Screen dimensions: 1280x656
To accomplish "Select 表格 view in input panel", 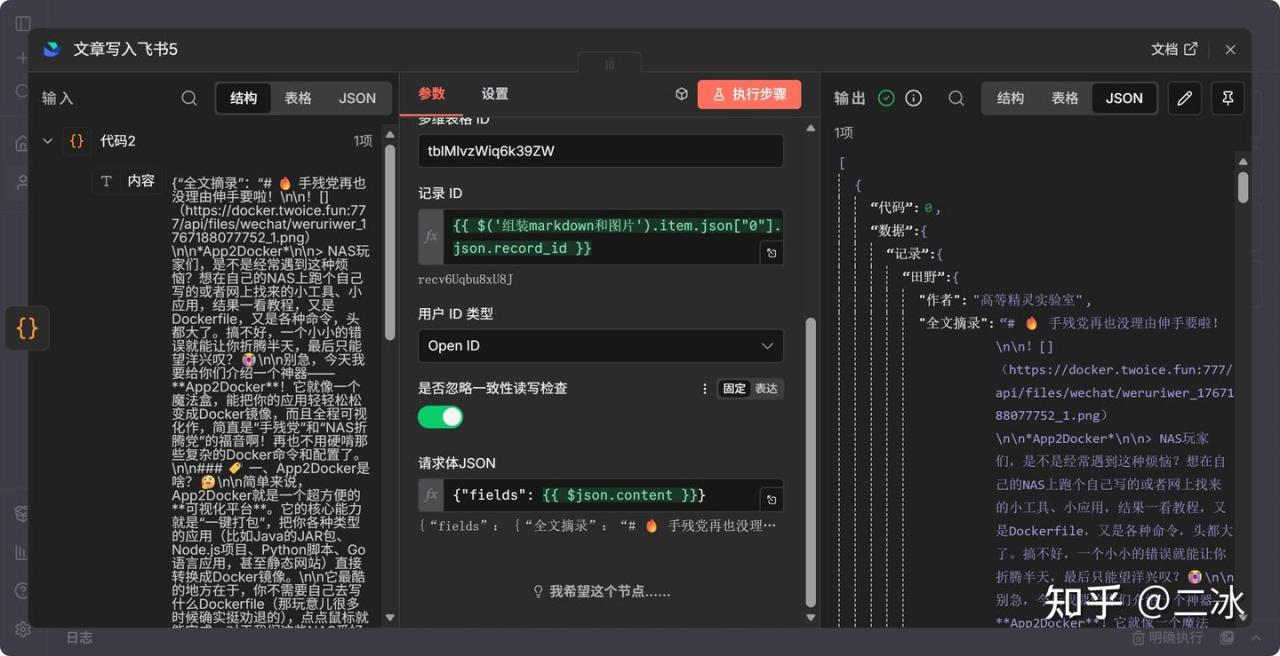I will pyautogui.click(x=298, y=98).
